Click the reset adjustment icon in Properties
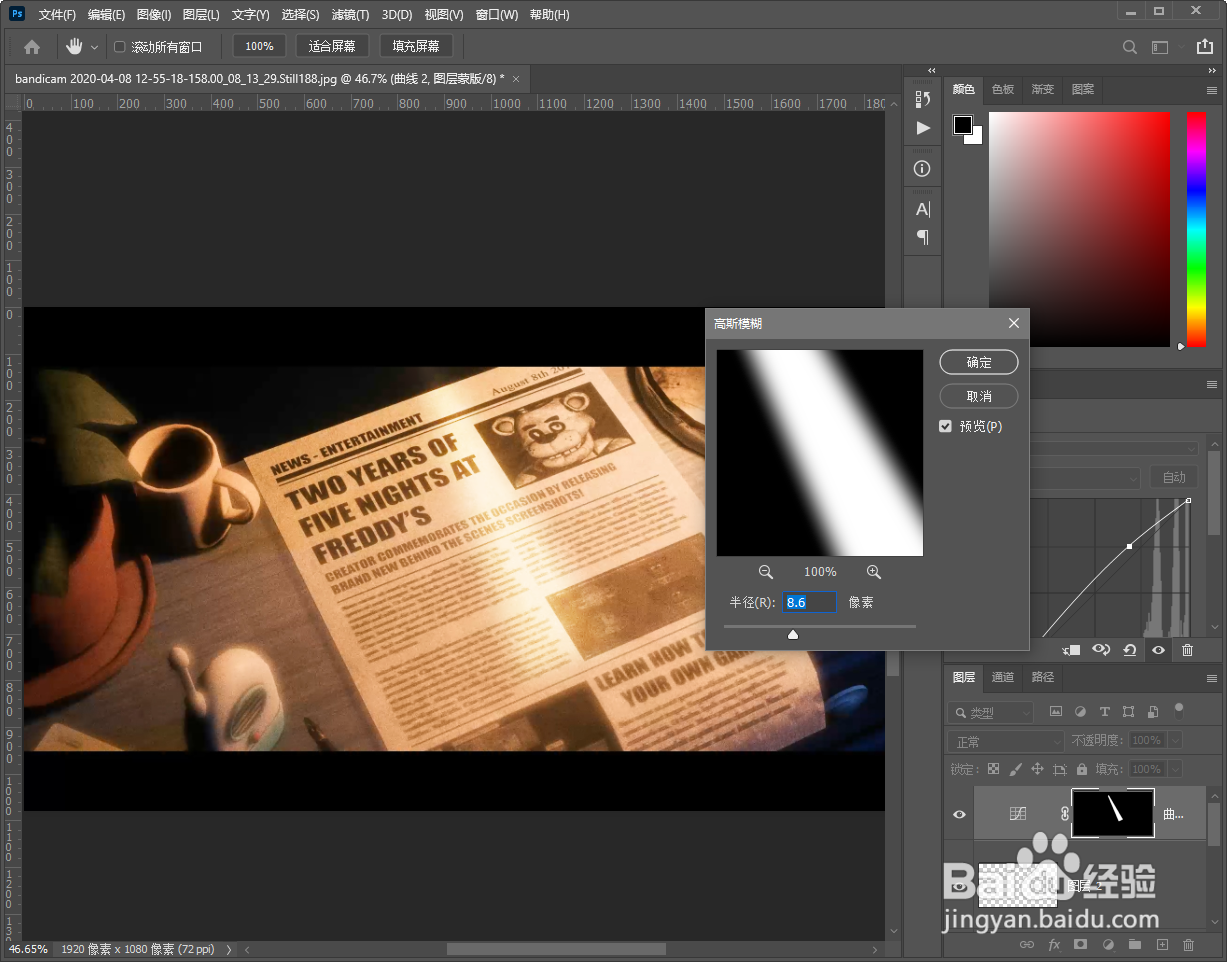This screenshot has width=1227, height=962. point(1130,650)
